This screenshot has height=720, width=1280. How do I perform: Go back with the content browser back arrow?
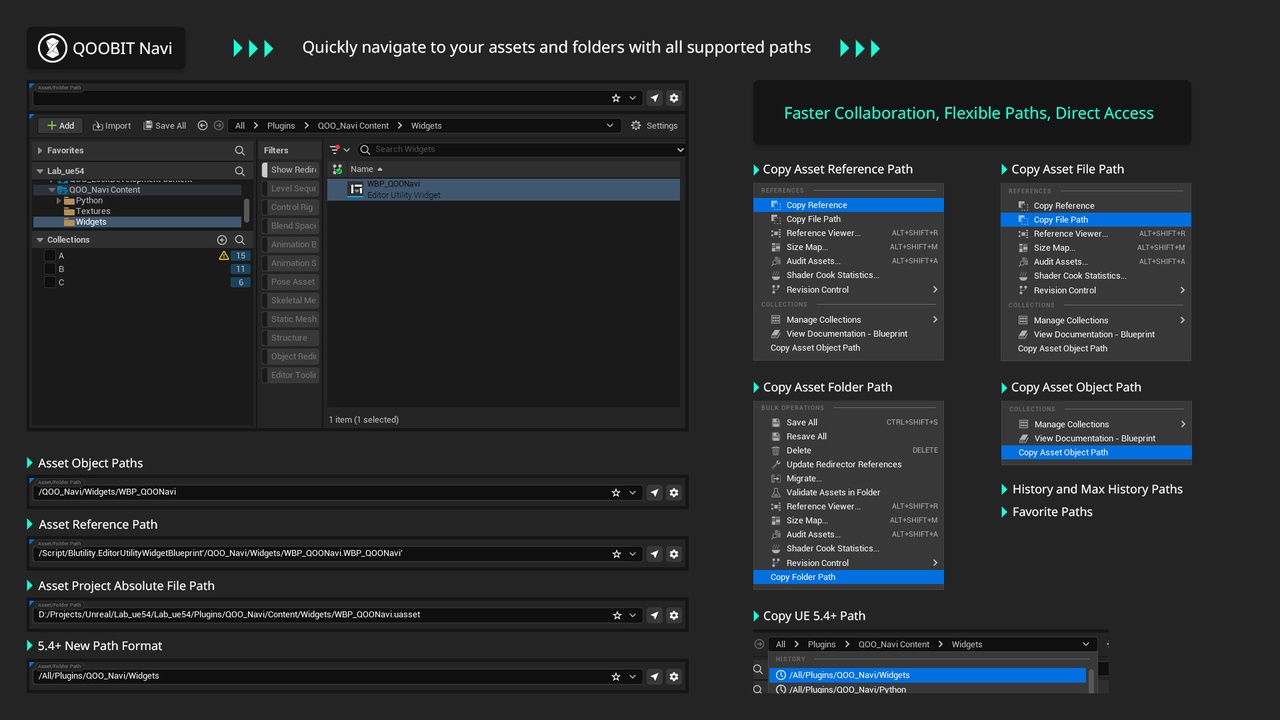coord(203,126)
